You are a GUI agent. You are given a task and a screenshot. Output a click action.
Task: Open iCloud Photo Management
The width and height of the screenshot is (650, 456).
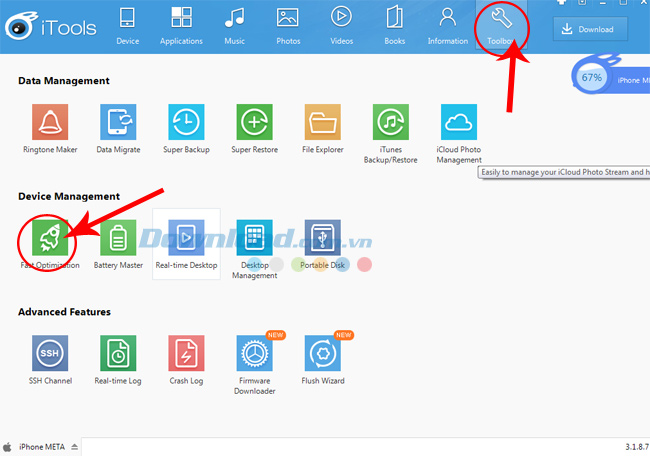[x=458, y=123]
